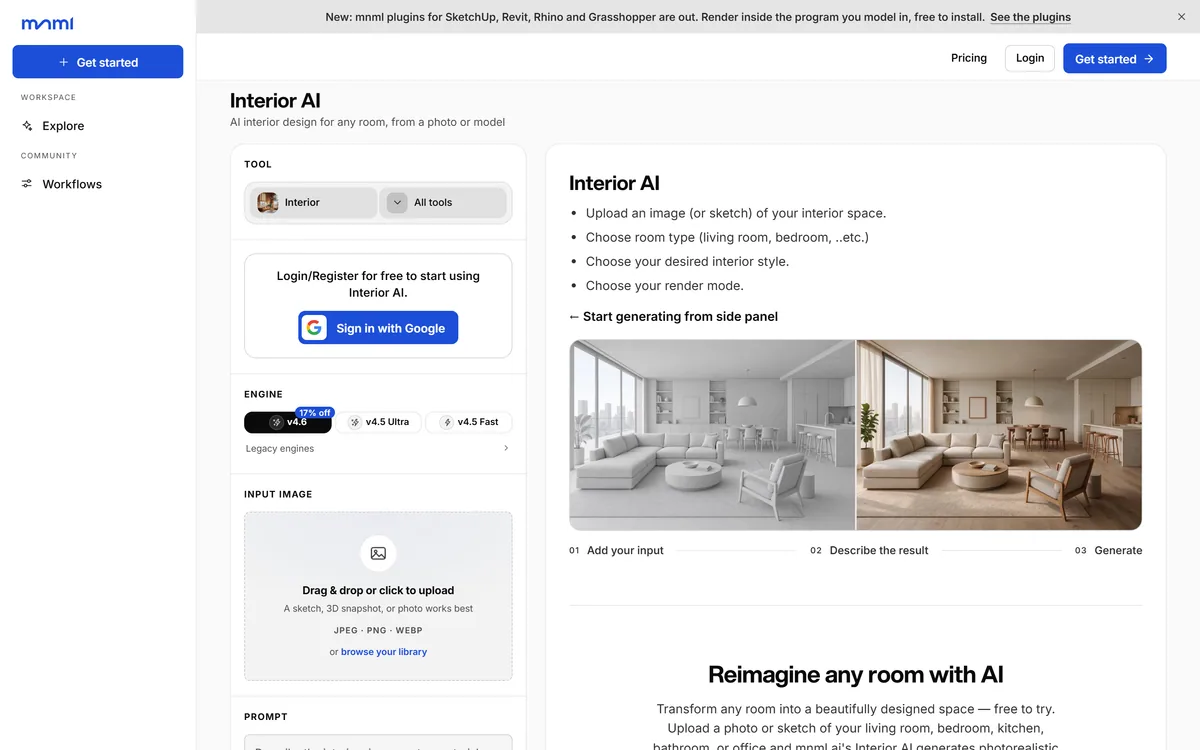The image size is (1200, 750).
Task: Dismiss the plugins announcement banner
Action: [1181, 17]
